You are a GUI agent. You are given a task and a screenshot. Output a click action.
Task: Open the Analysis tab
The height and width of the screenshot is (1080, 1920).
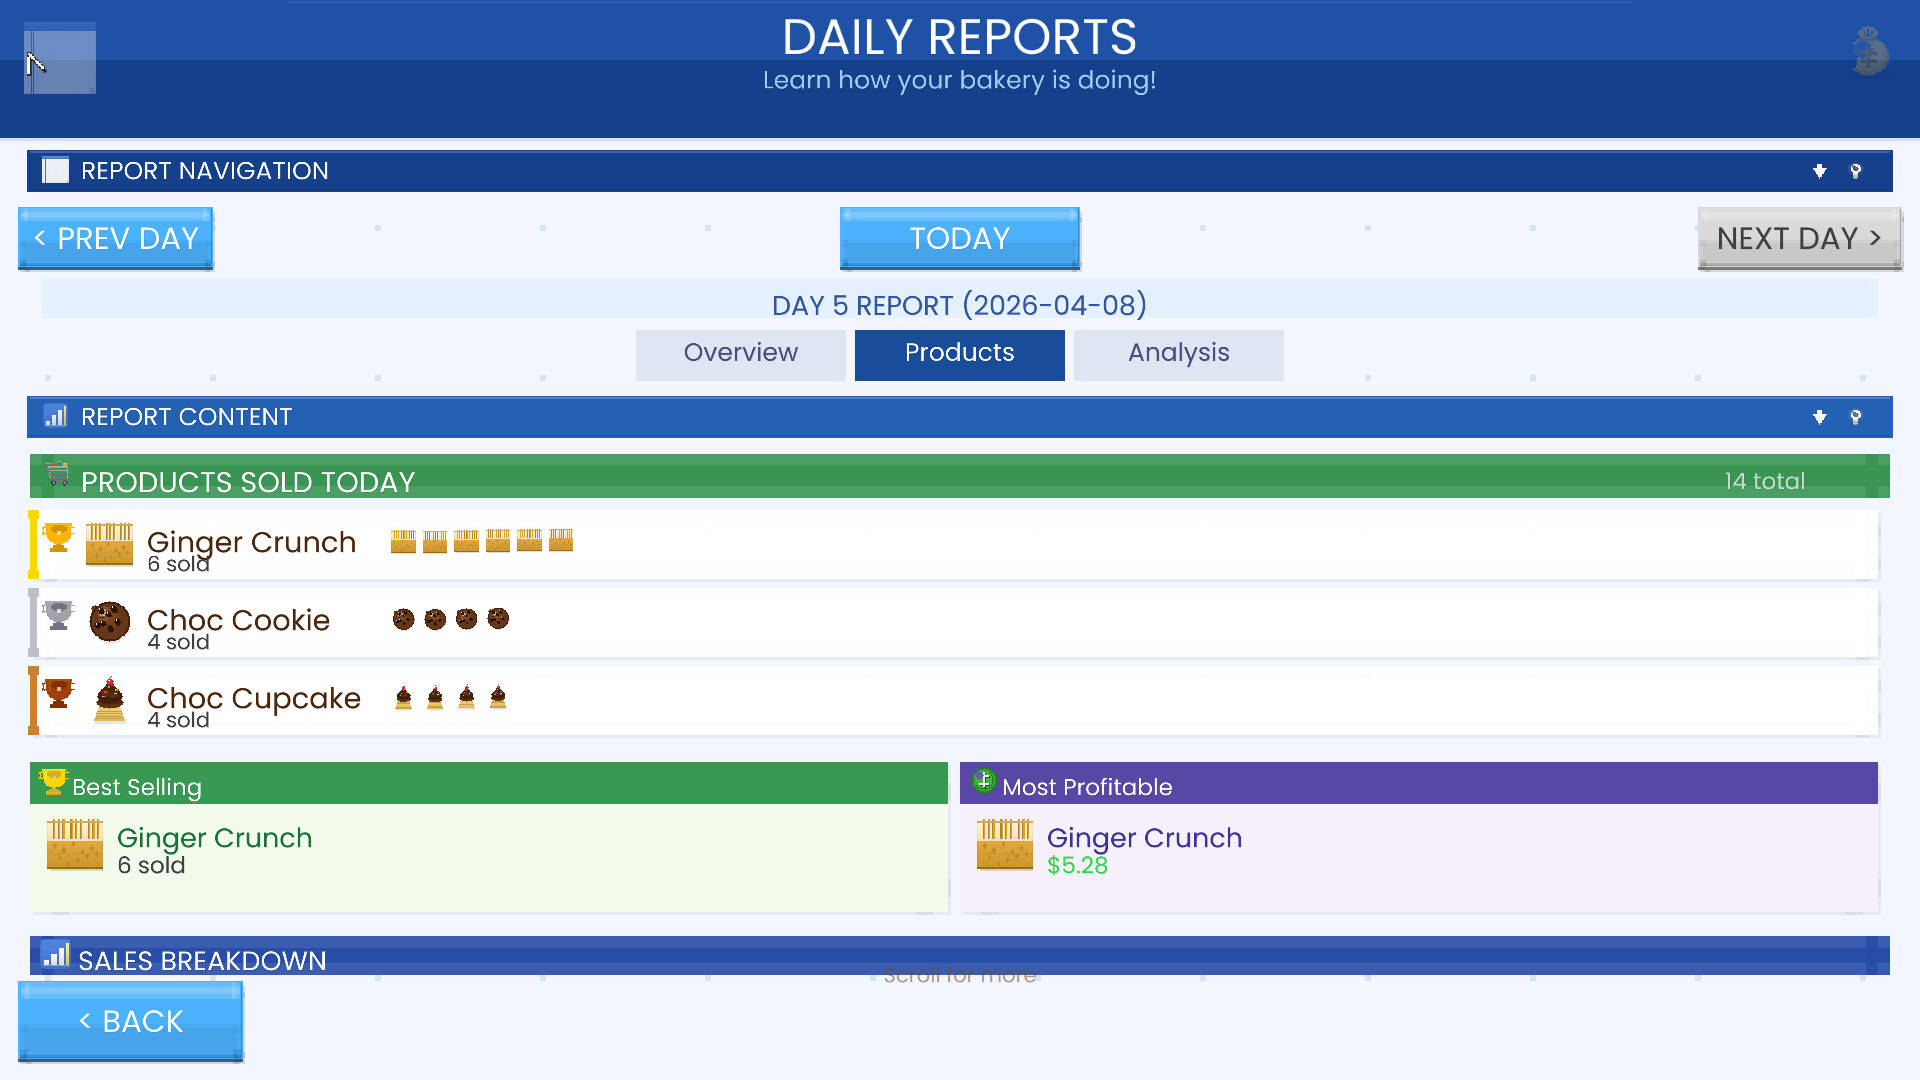(1178, 354)
